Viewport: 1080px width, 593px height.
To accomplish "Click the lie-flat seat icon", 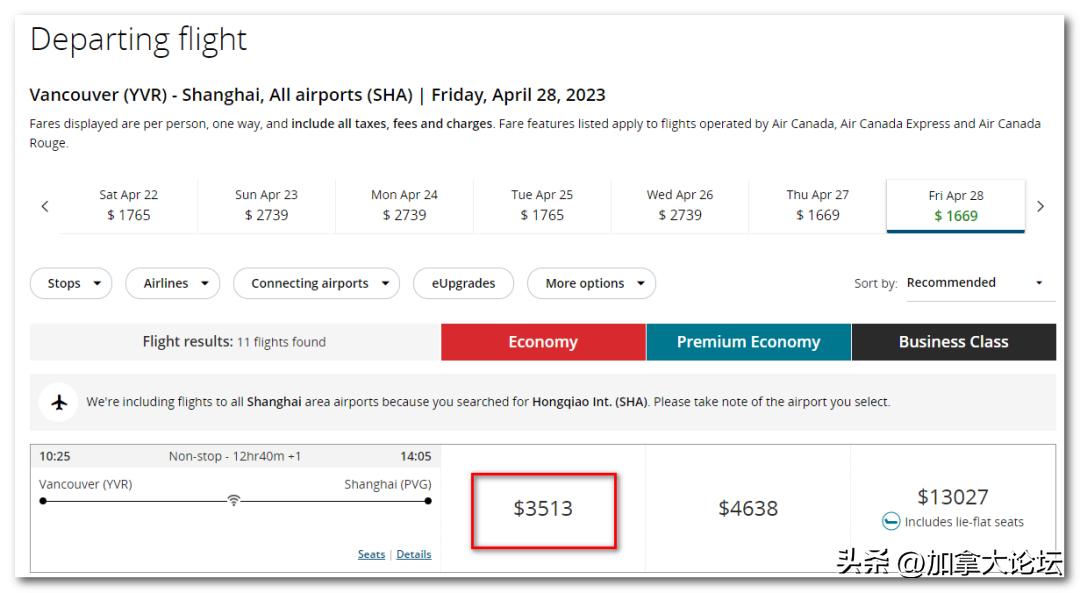I will pyautogui.click(x=891, y=521).
